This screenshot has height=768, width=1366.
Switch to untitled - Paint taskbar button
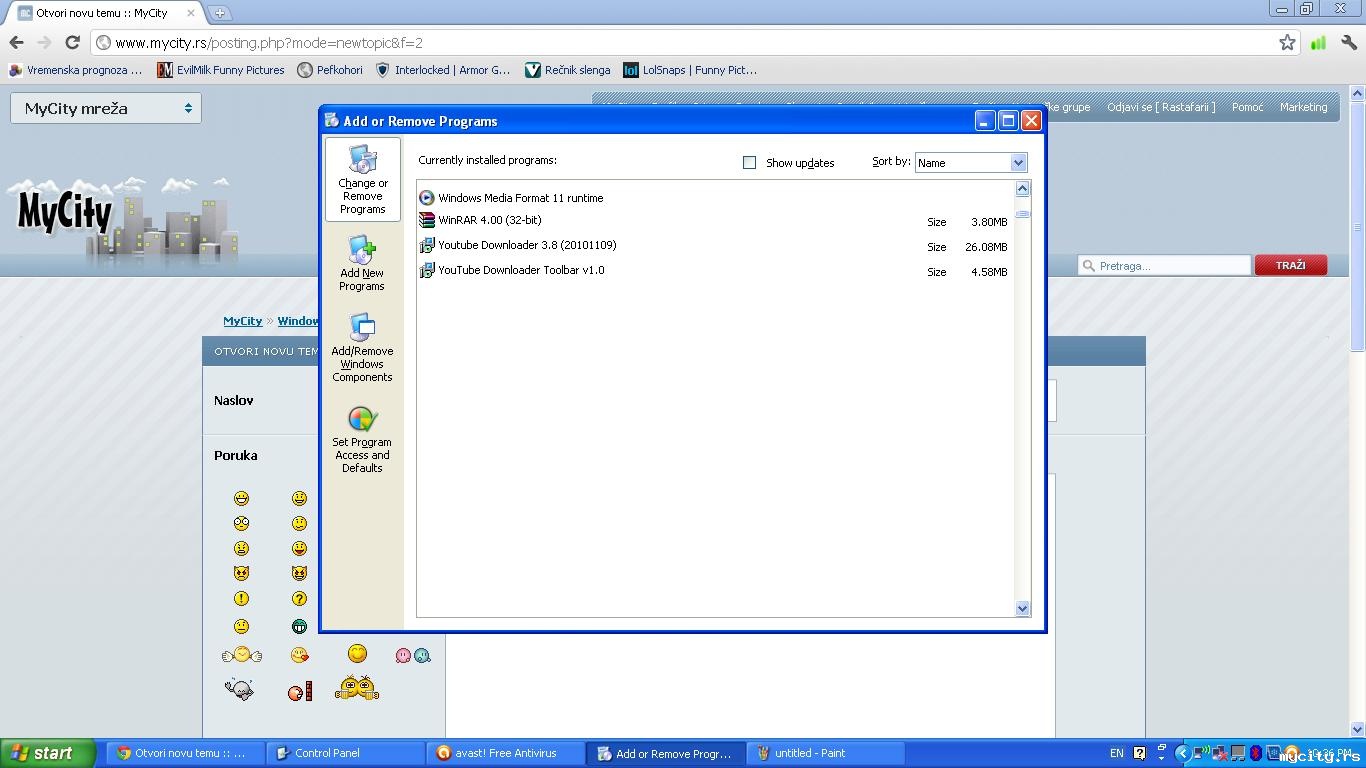point(826,753)
